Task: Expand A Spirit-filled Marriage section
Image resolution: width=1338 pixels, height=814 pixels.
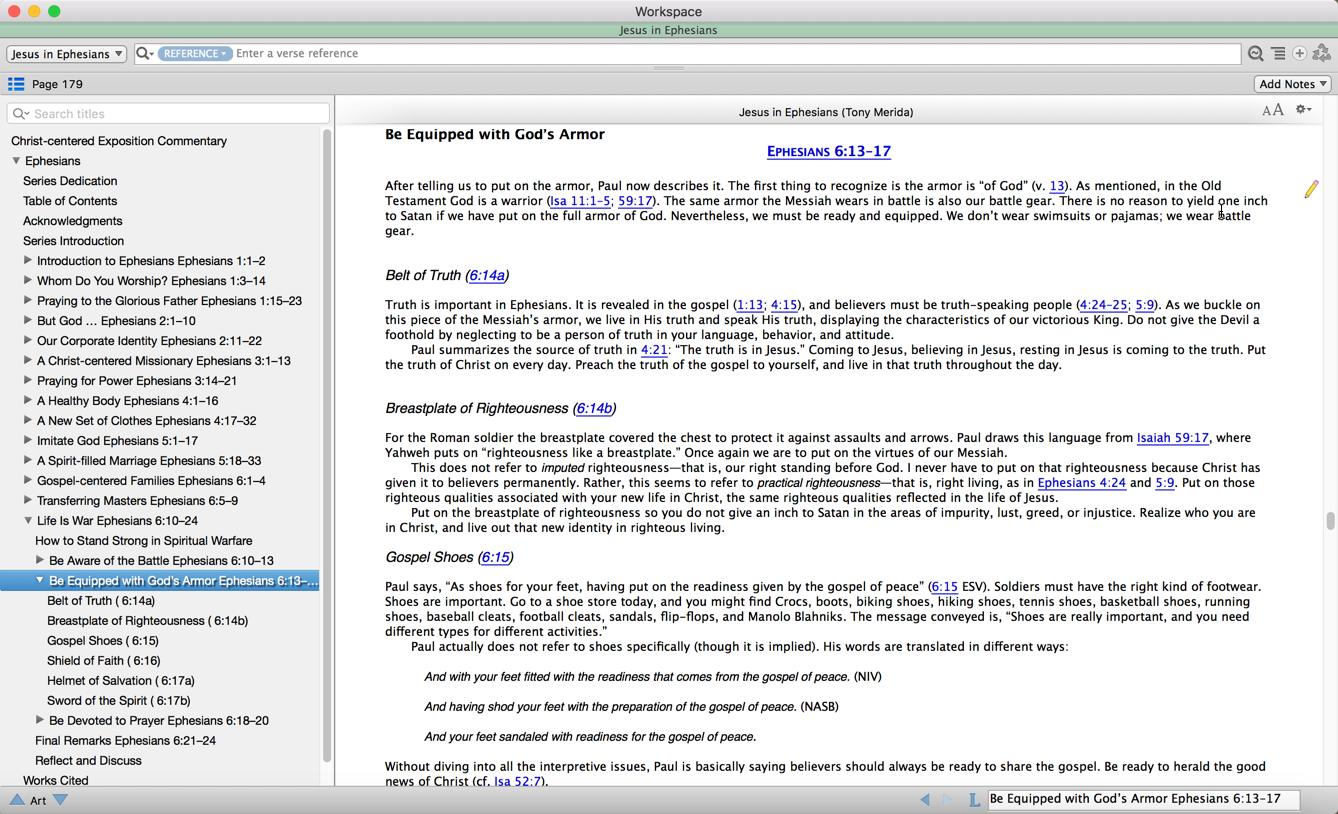Action: [x=28, y=461]
